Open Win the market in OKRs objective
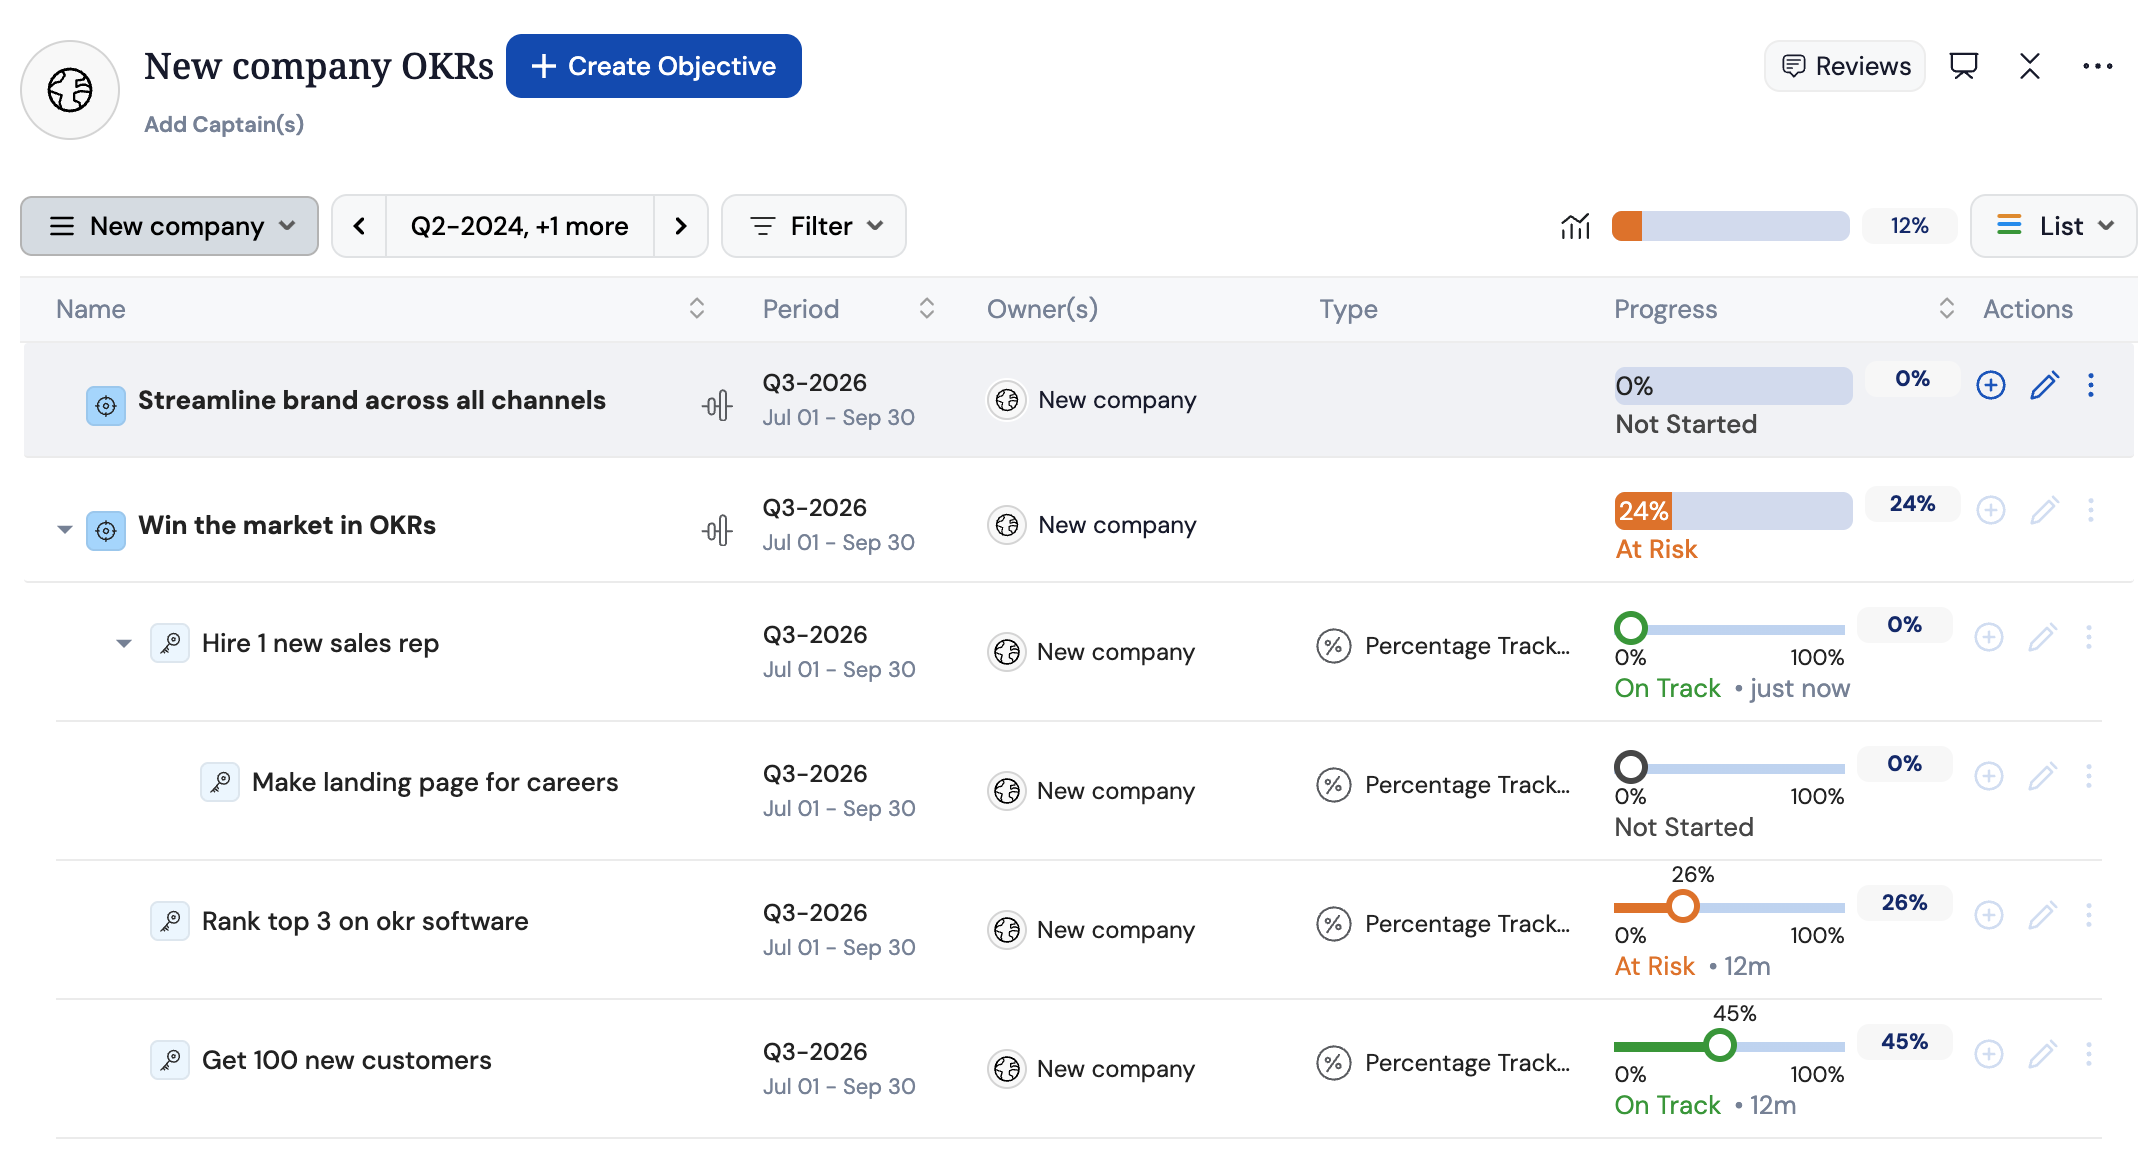 [287, 525]
